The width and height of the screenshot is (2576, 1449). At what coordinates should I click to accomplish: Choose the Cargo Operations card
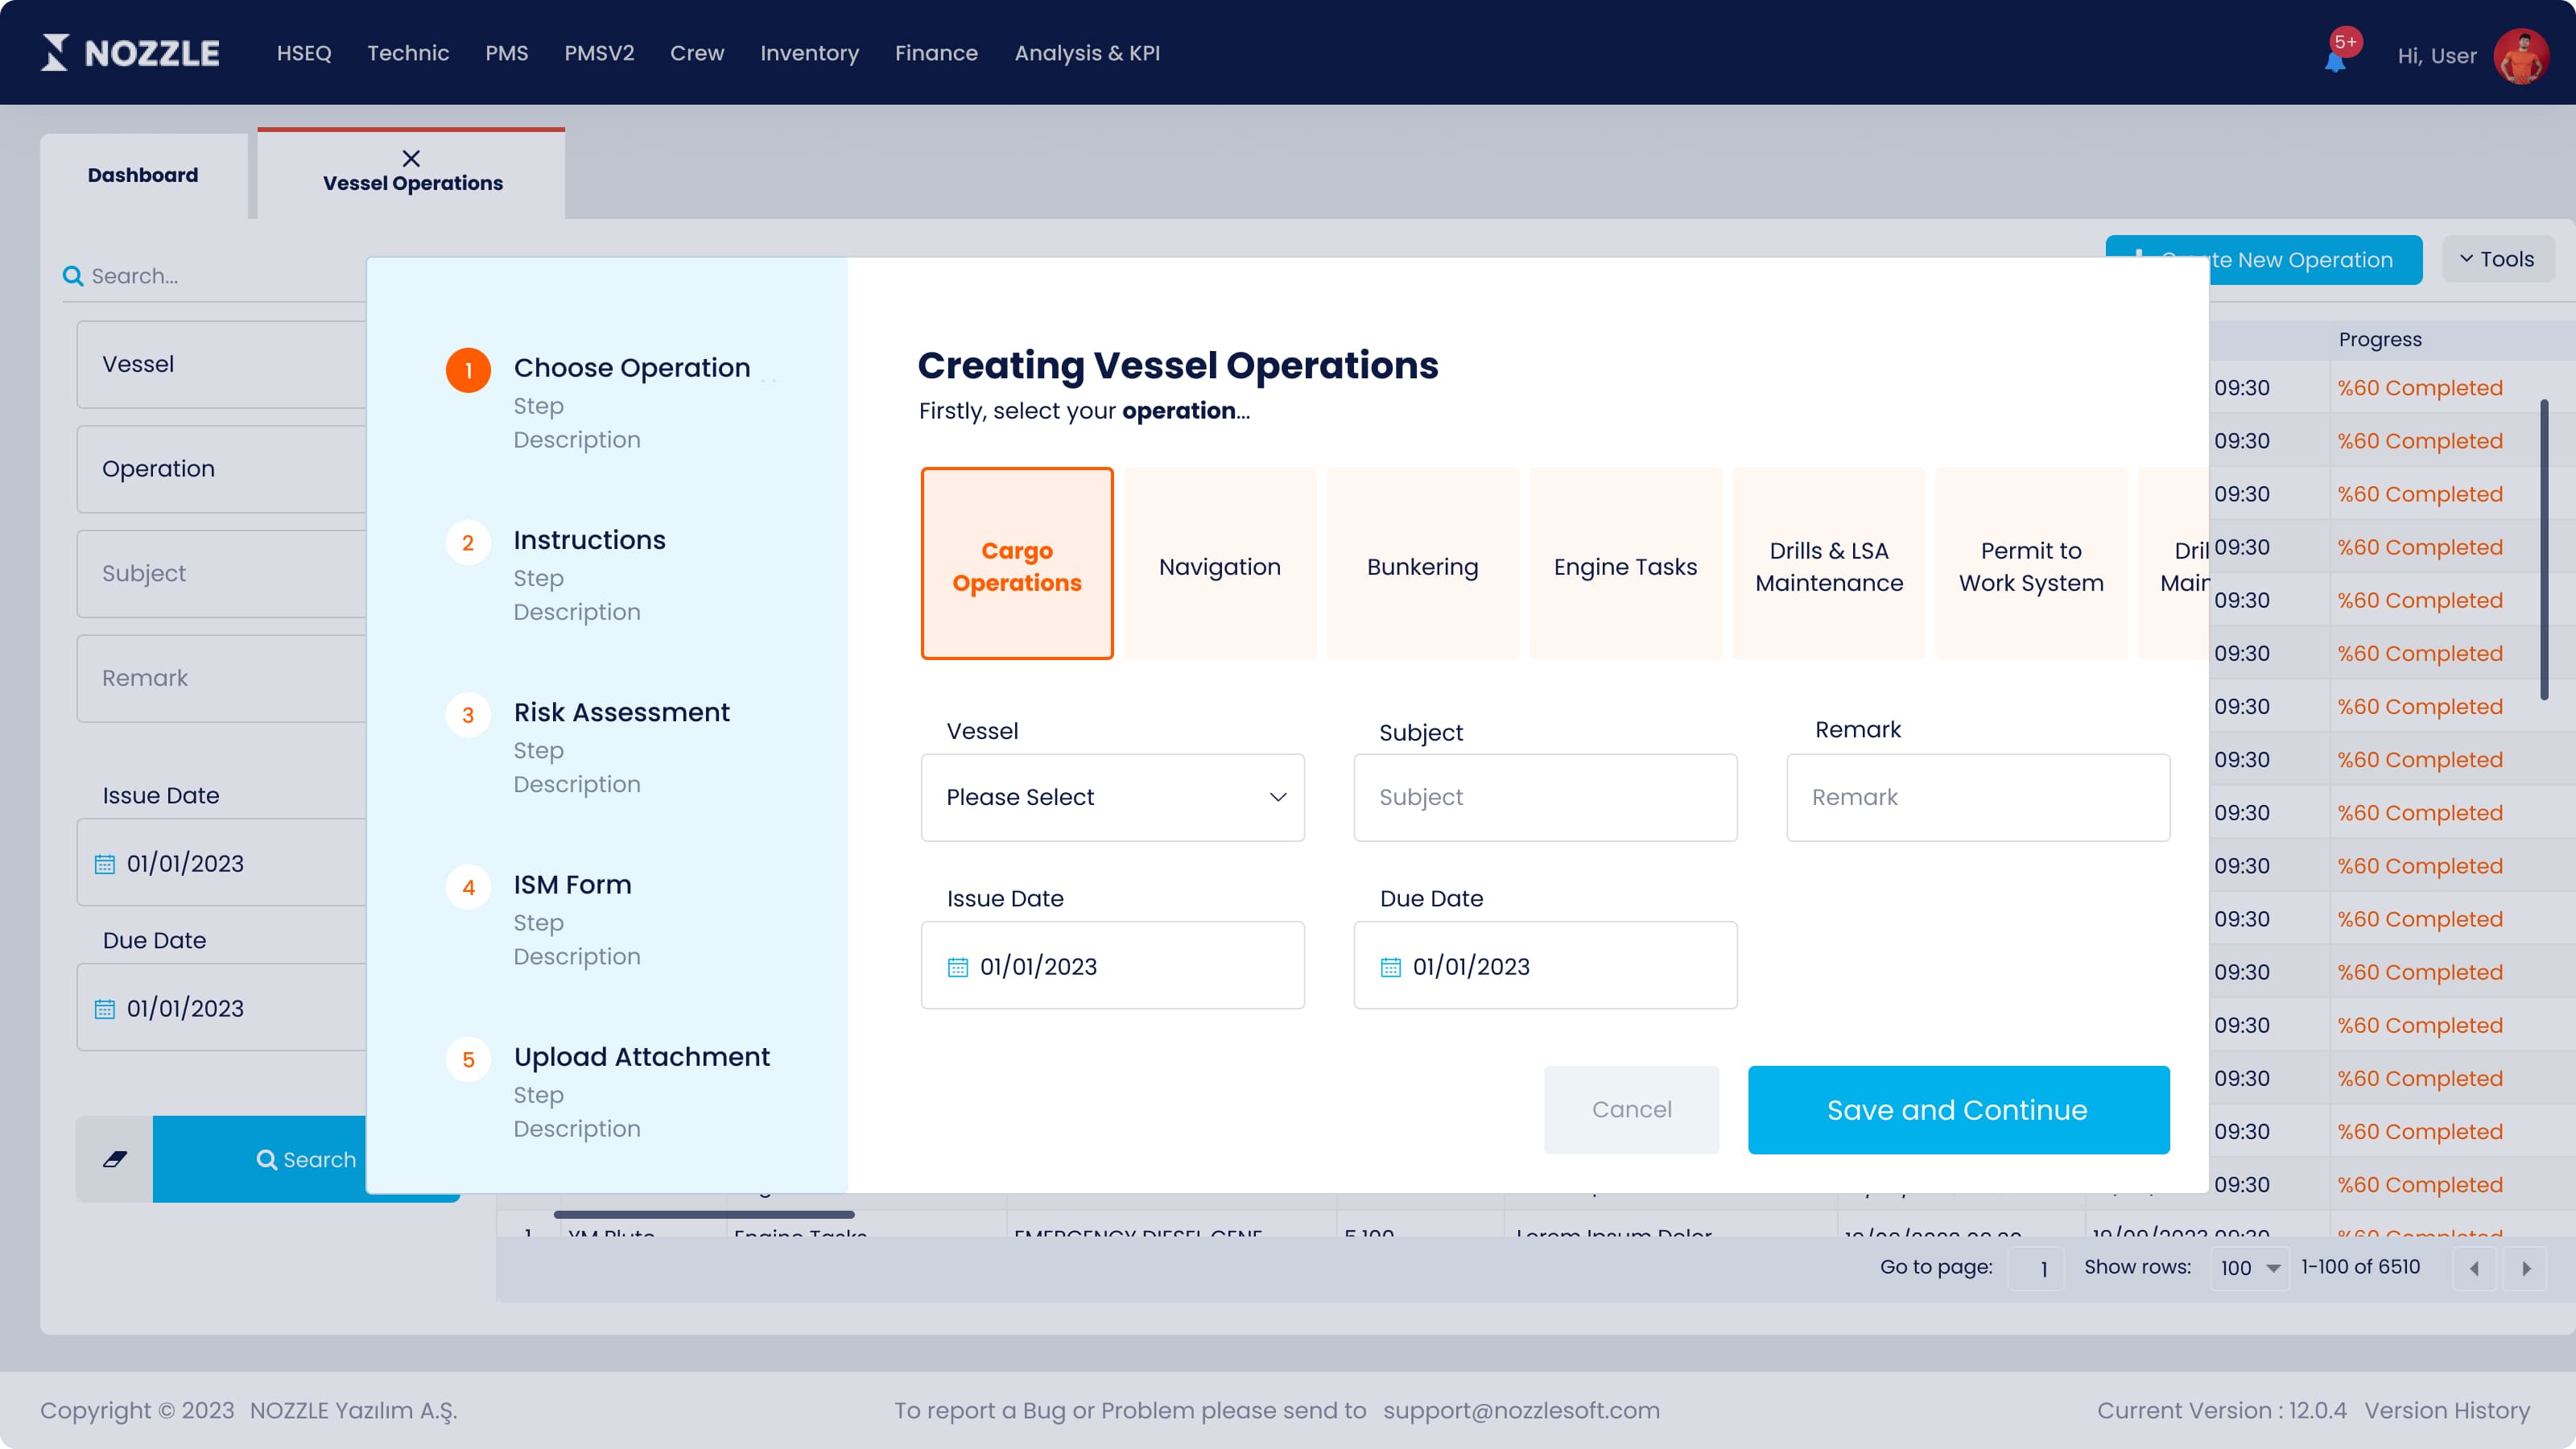[x=1017, y=563]
